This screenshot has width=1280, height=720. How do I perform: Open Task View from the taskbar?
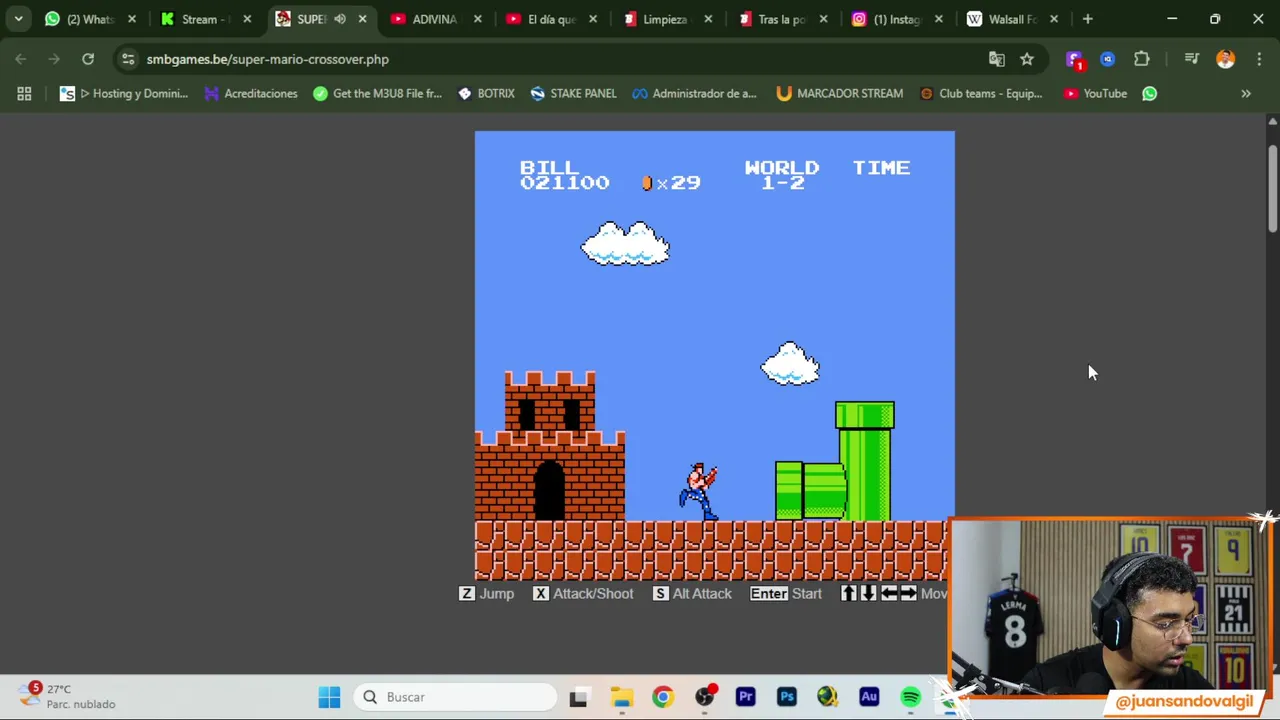pyautogui.click(x=579, y=697)
